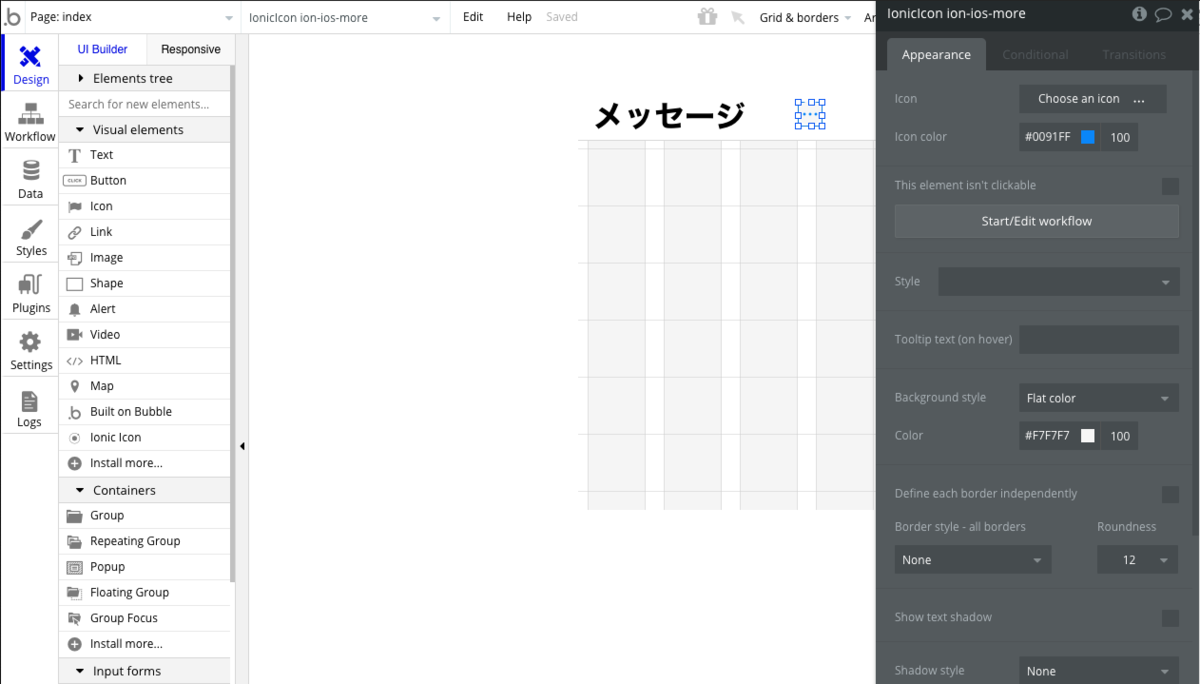Click the Start/Edit workflow button
Image resolution: width=1200 pixels, height=684 pixels.
(1037, 221)
